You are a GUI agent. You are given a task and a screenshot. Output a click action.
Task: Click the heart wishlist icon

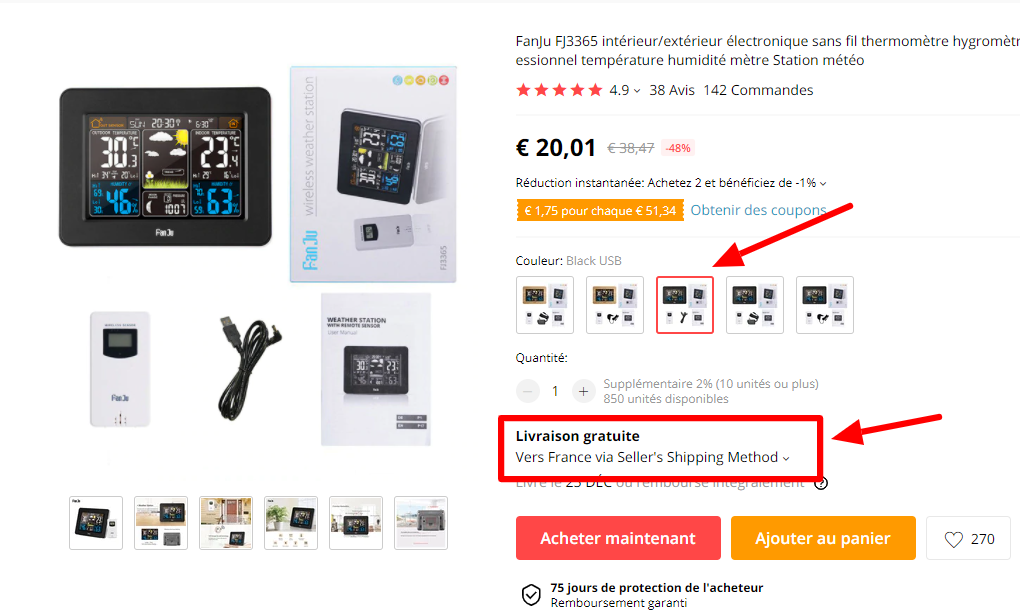[953, 539]
